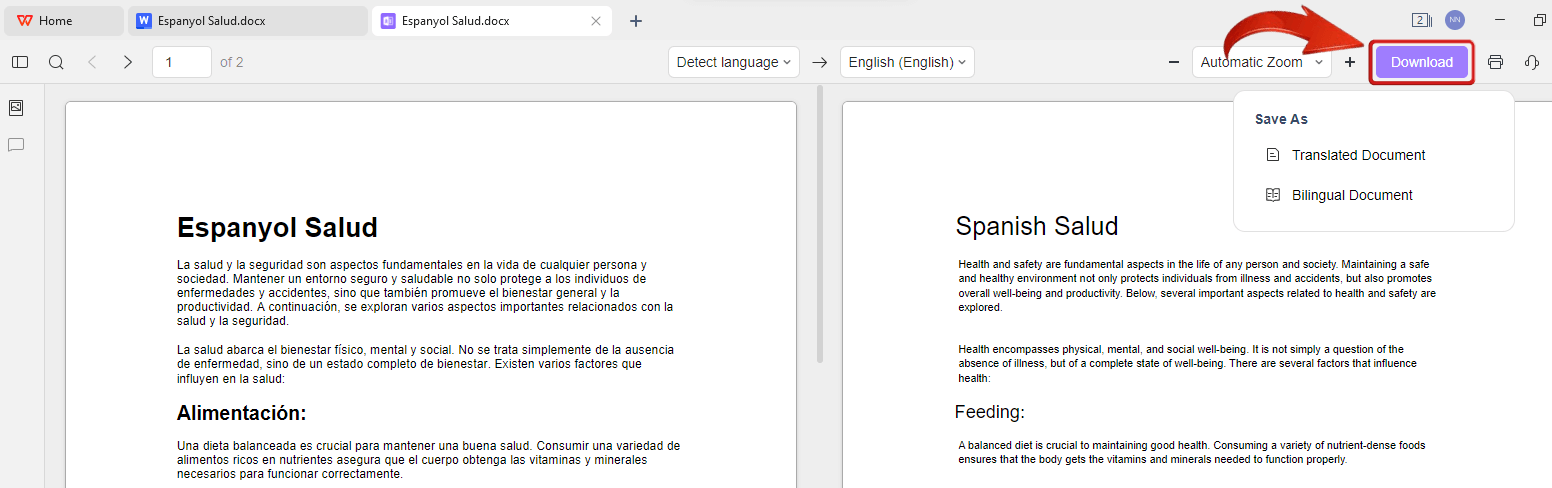Open the comments panel icon
This screenshot has width=1552, height=488.
pyautogui.click(x=16, y=145)
